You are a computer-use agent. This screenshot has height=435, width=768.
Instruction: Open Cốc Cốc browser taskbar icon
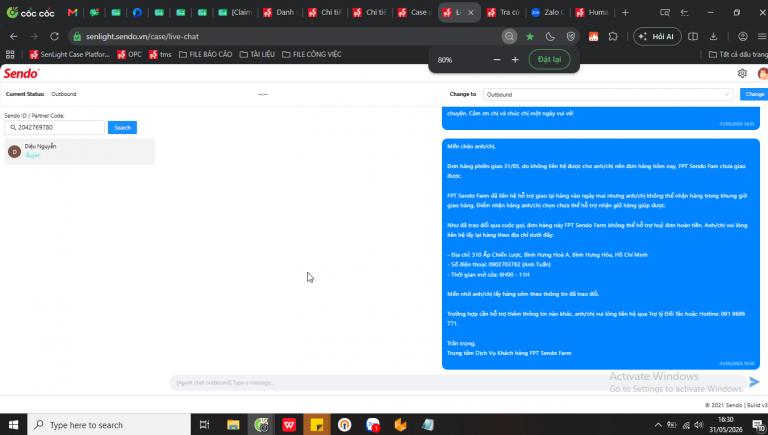tap(261, 425)
